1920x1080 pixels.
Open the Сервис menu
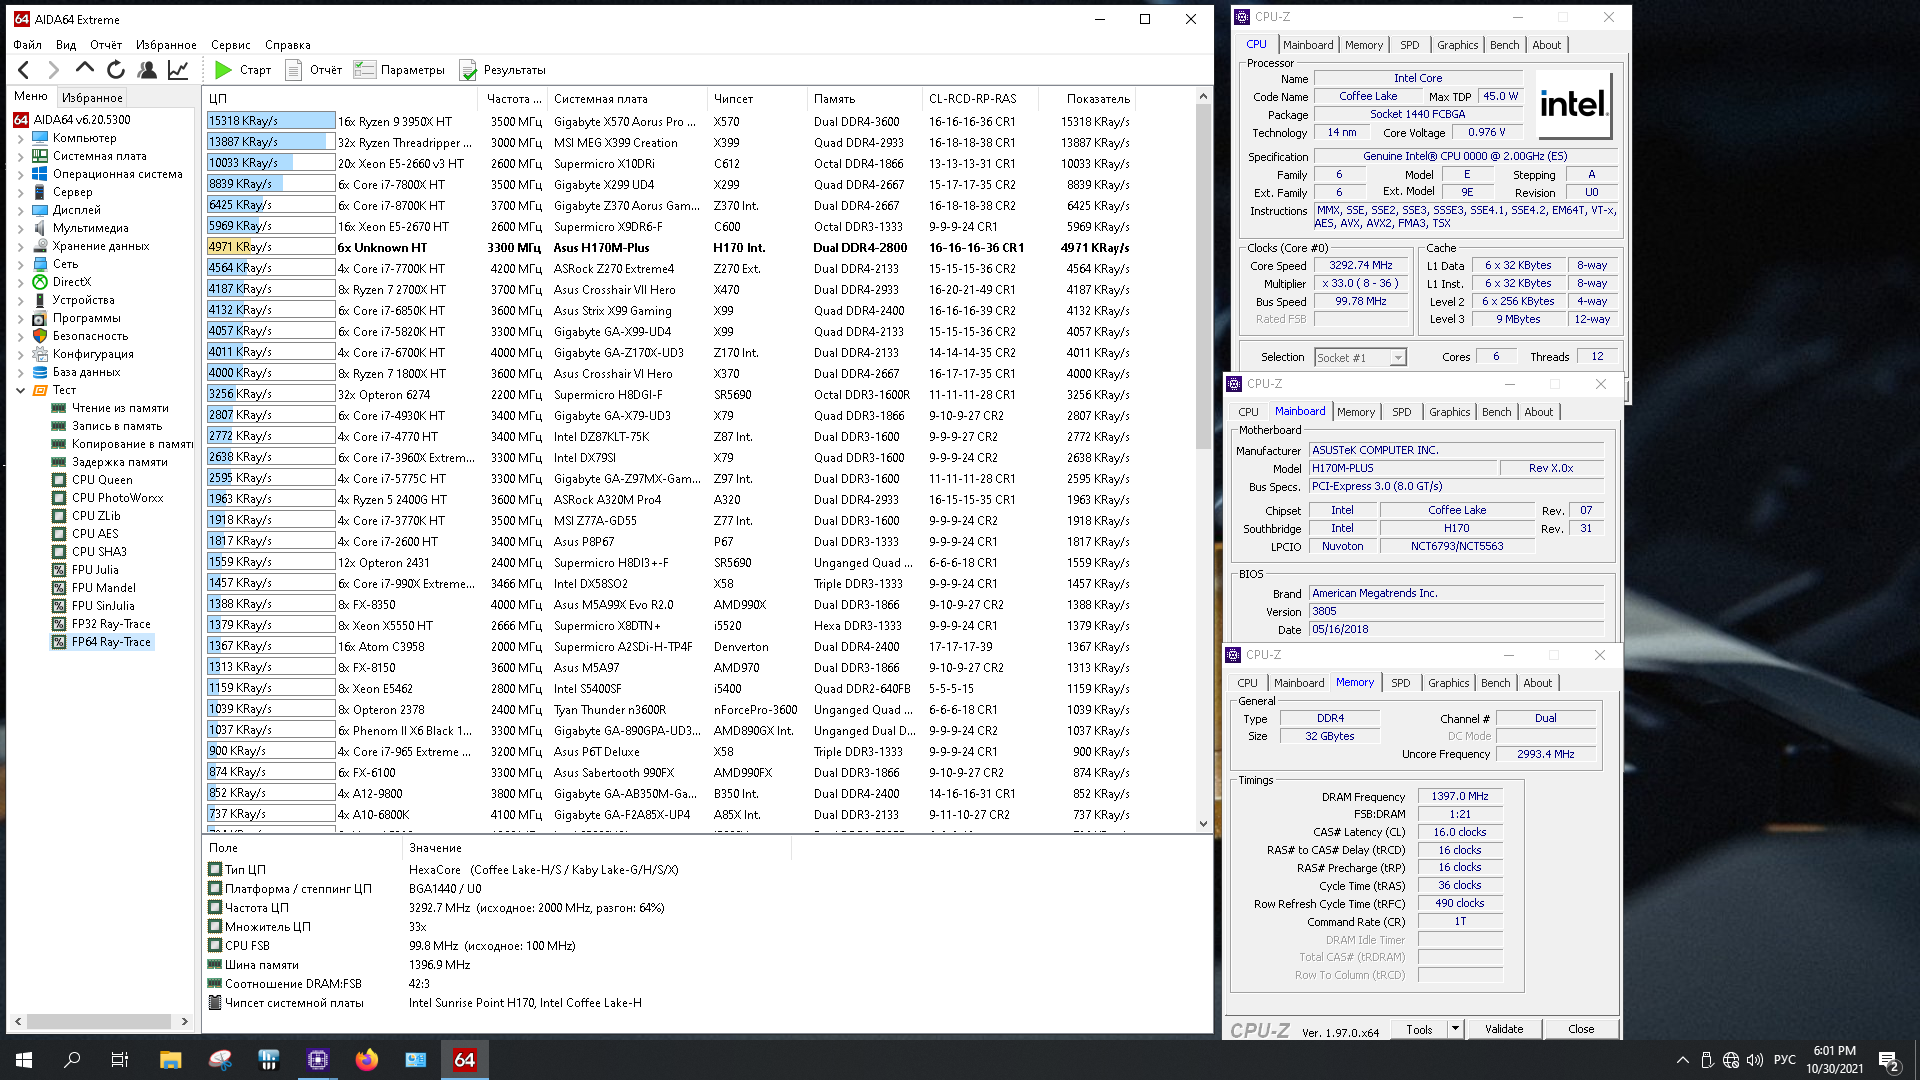coord(230,45)
